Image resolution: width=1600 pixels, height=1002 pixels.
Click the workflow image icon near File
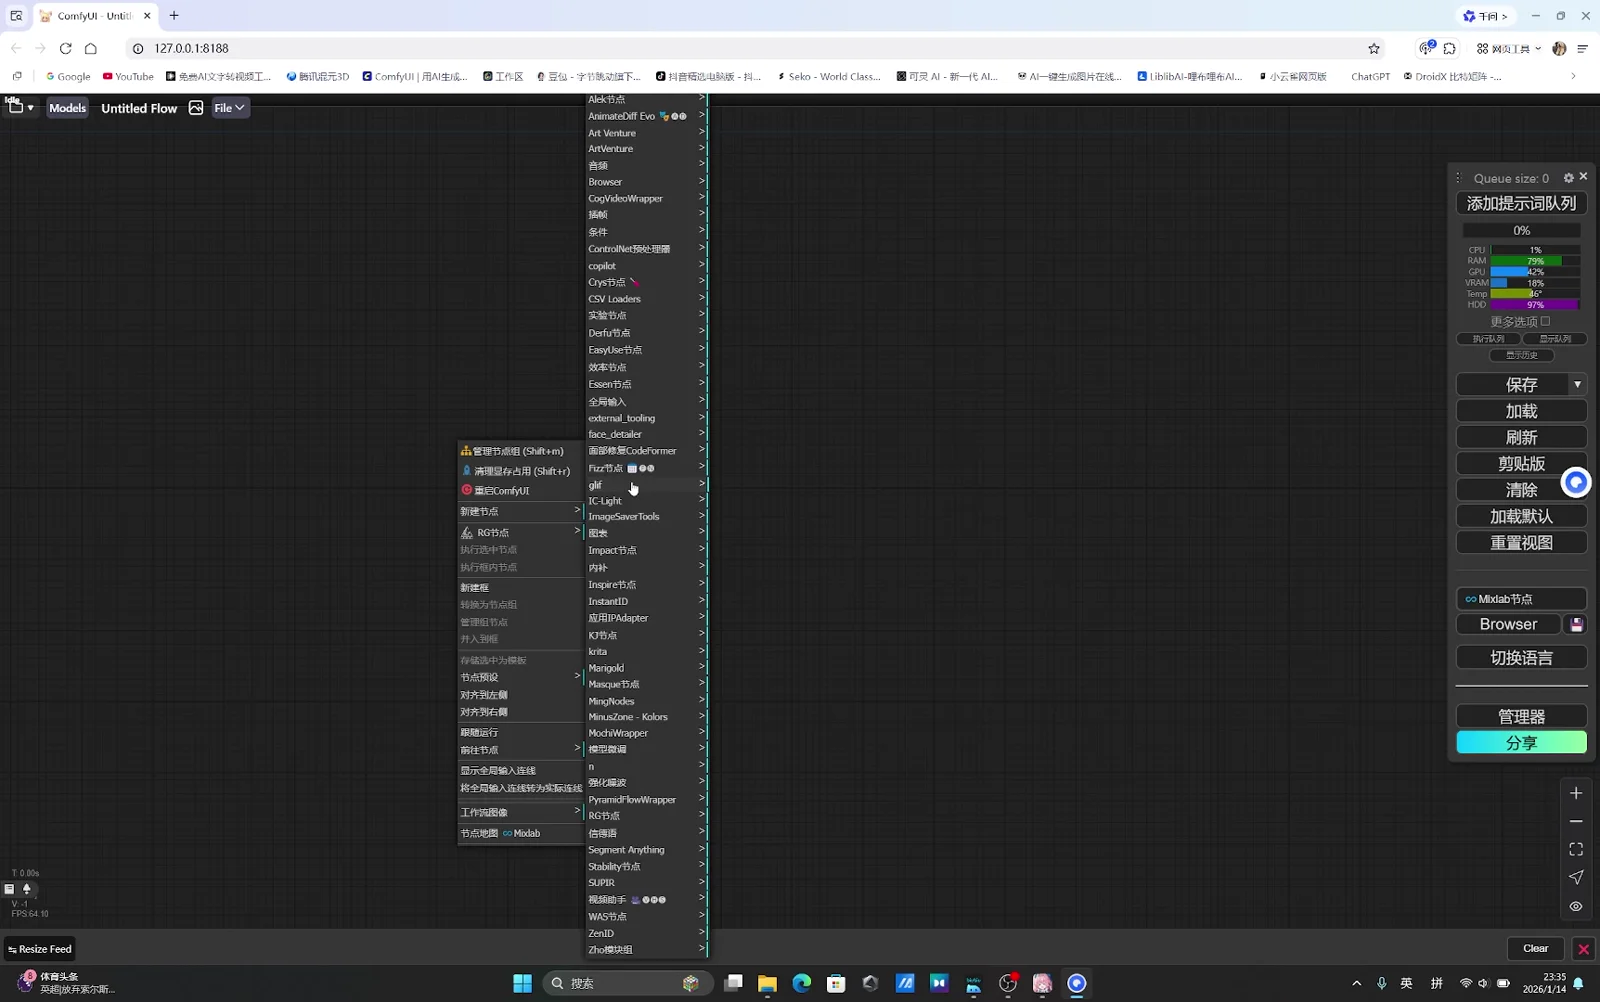point(196,108)
